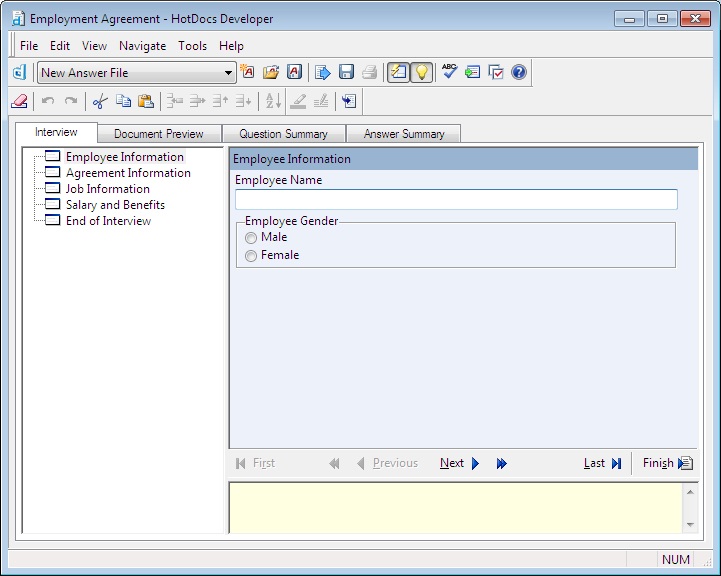Viewport: 721px width, 576px height.
Task: Open the View menu
Action: 94,46
